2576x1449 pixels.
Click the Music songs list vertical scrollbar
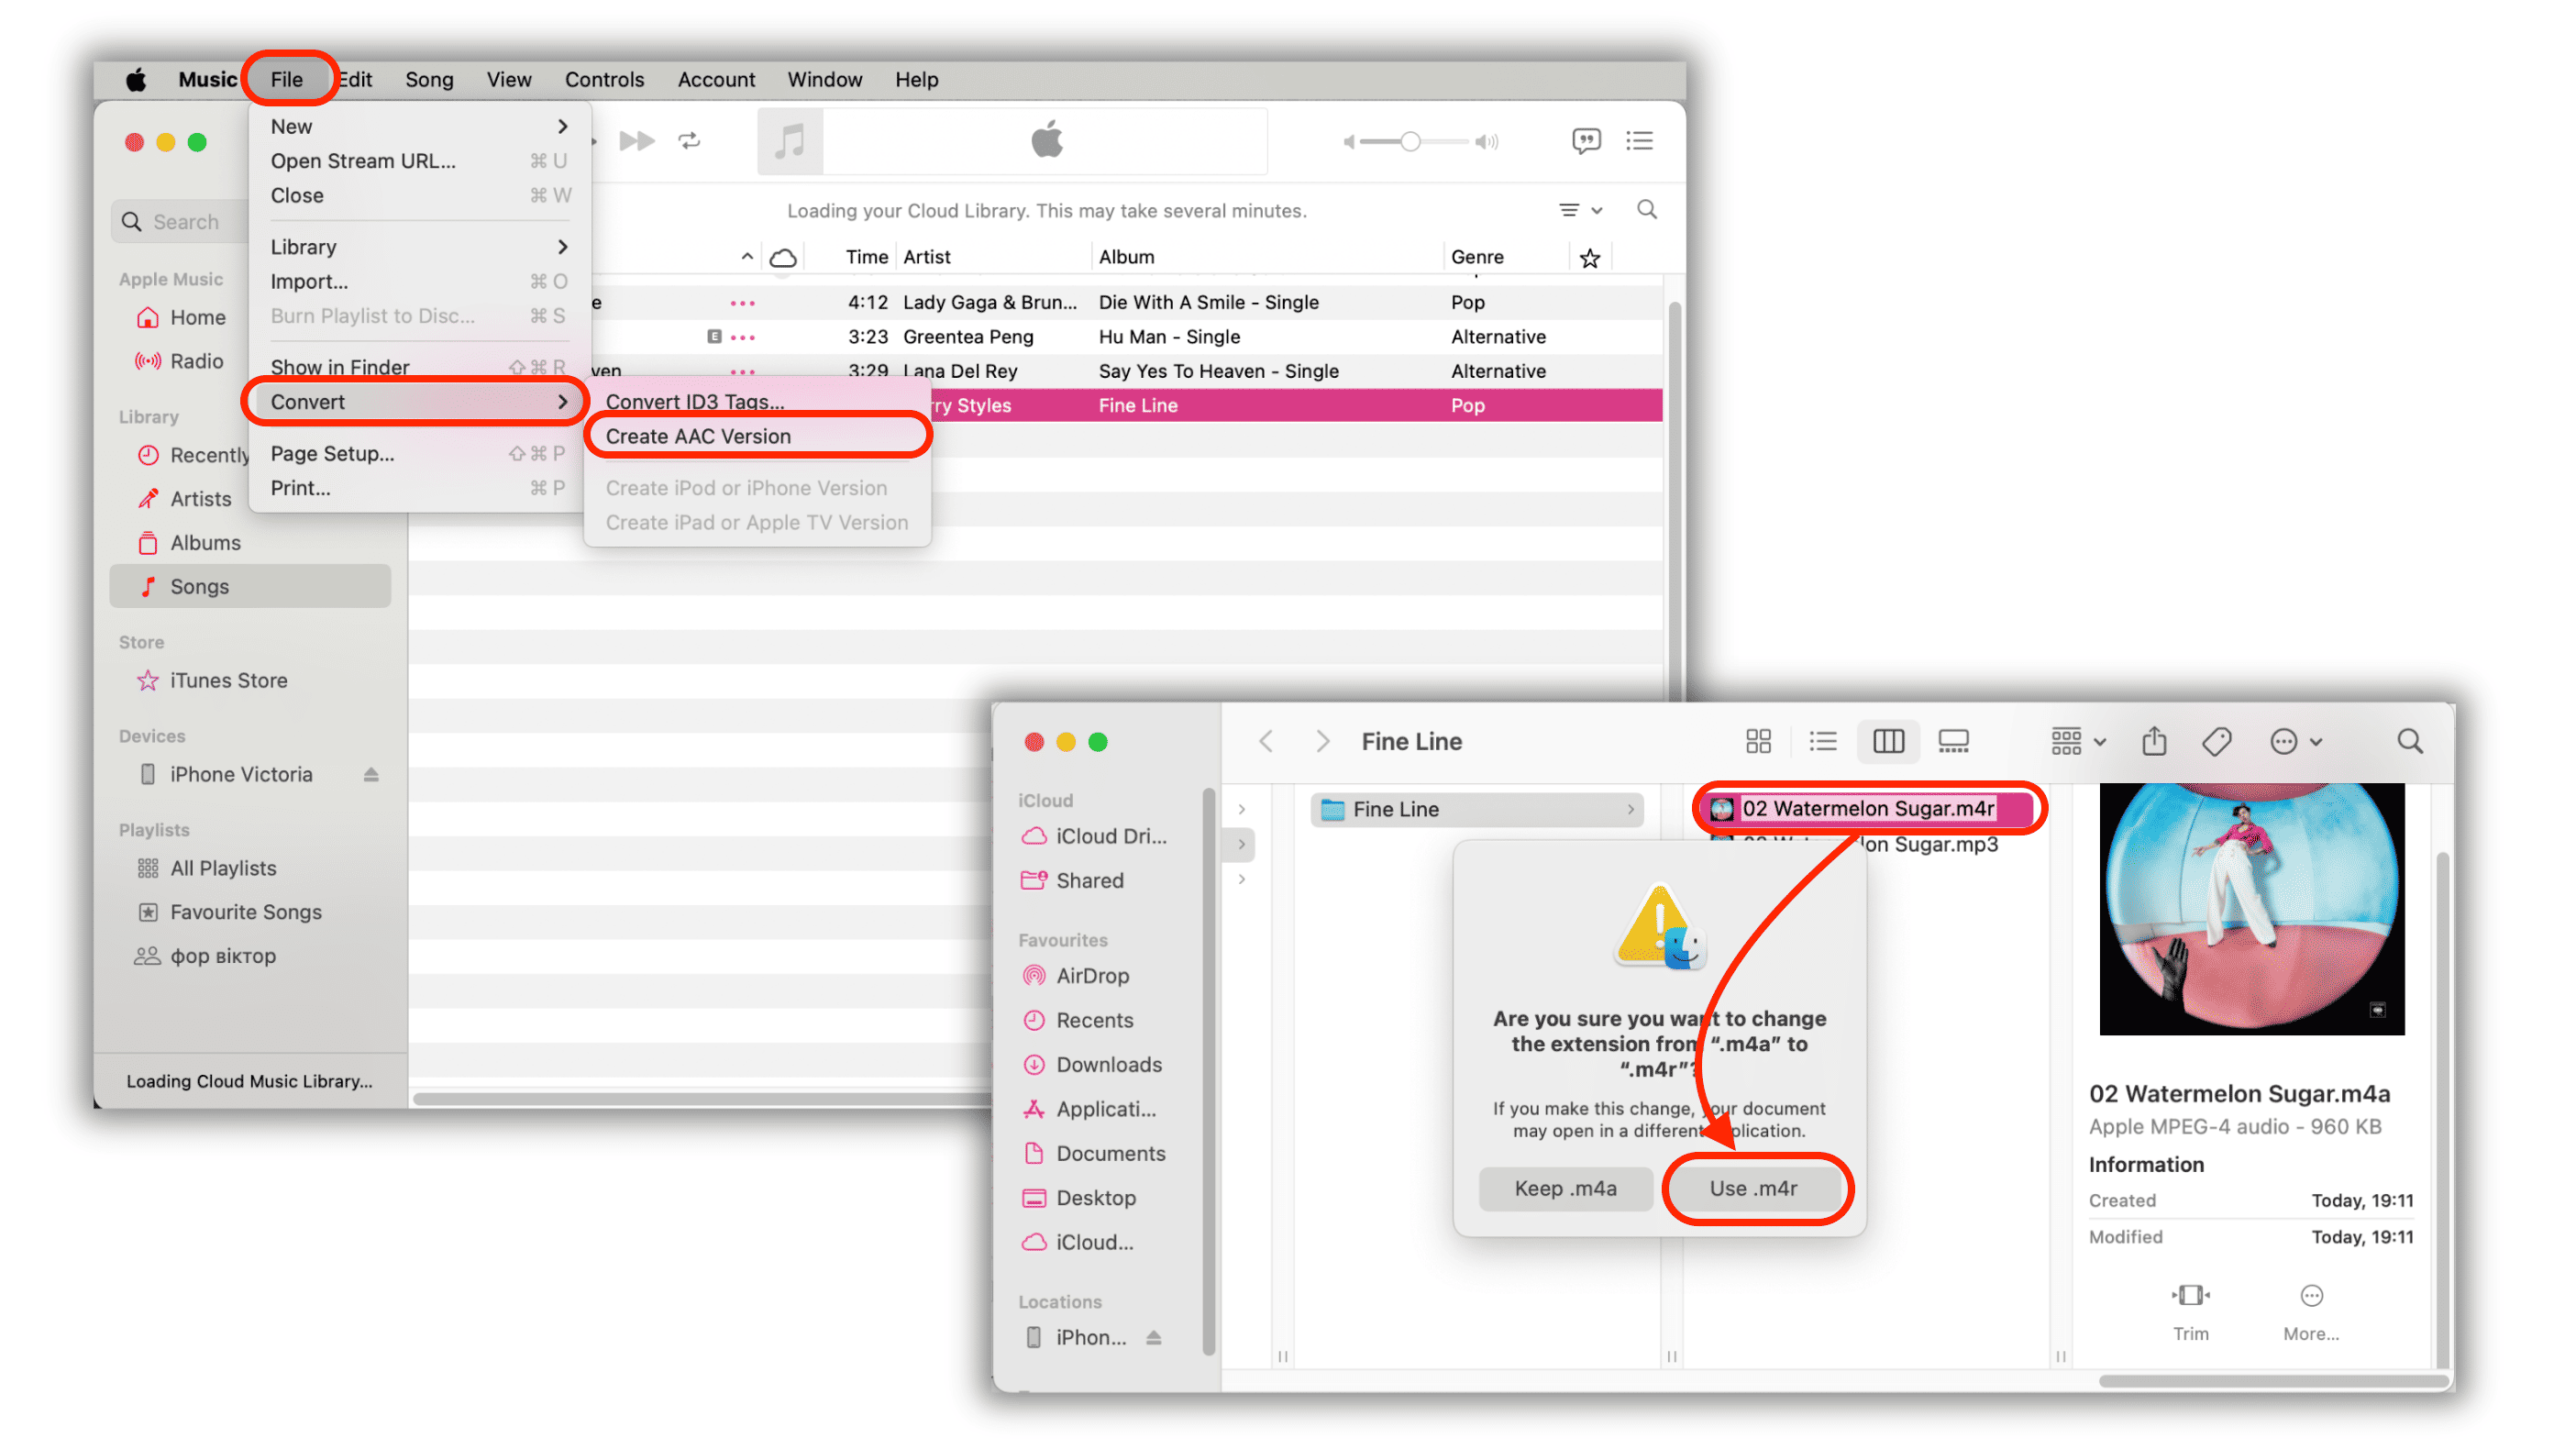(1674, 500)
